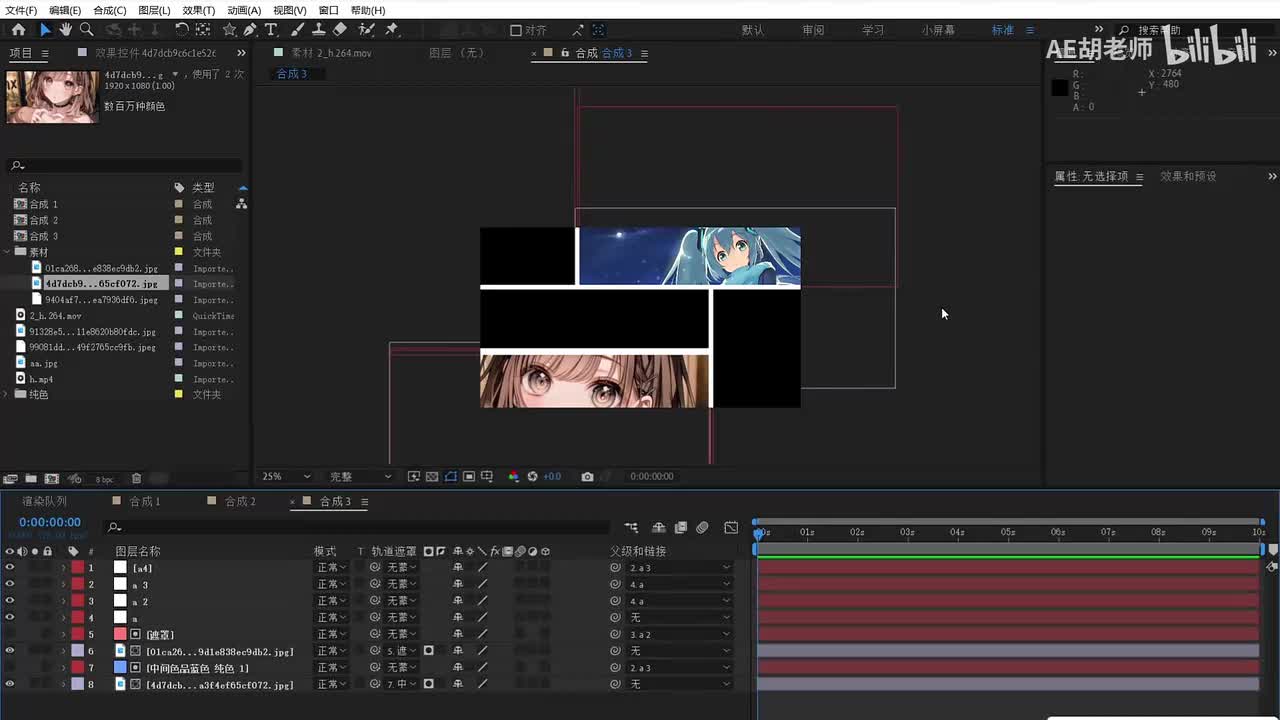Click the project flowchart view icon

(241, 203)
